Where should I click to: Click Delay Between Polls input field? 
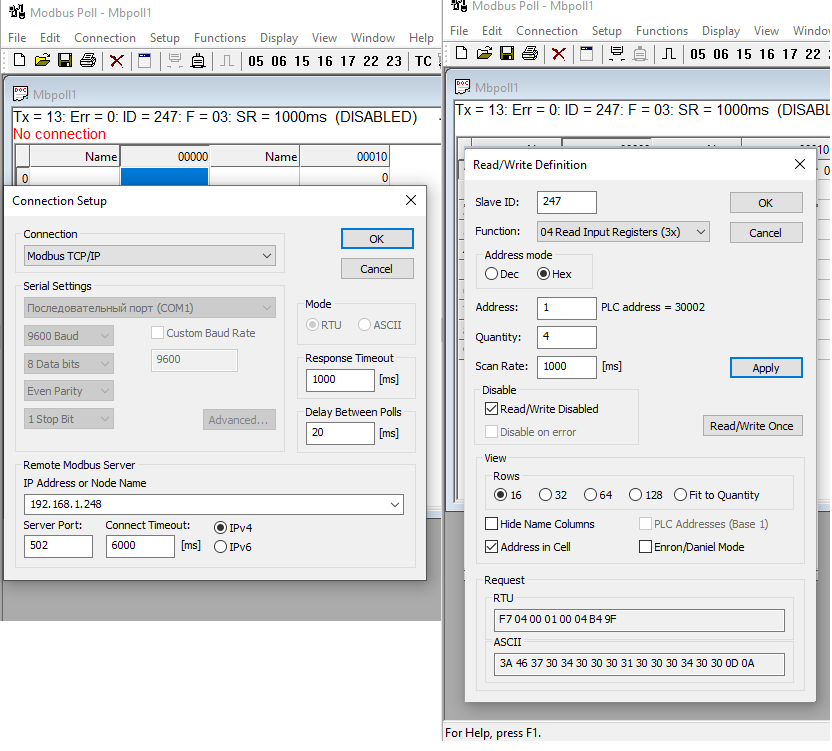point(340,433)
